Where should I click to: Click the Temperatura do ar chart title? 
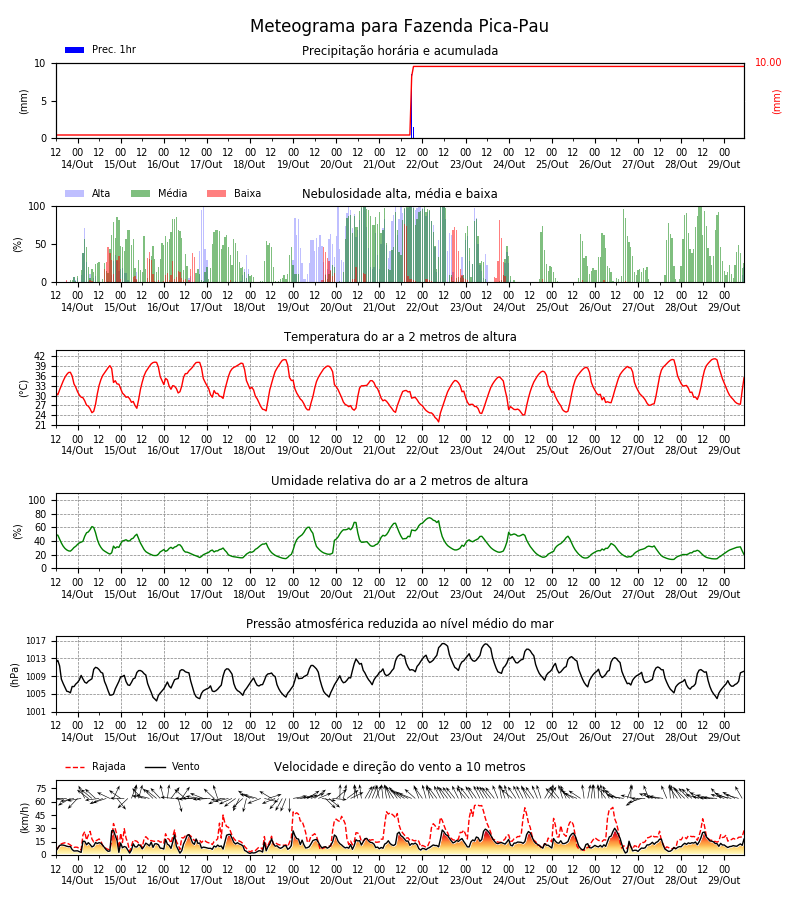(400, 337)
